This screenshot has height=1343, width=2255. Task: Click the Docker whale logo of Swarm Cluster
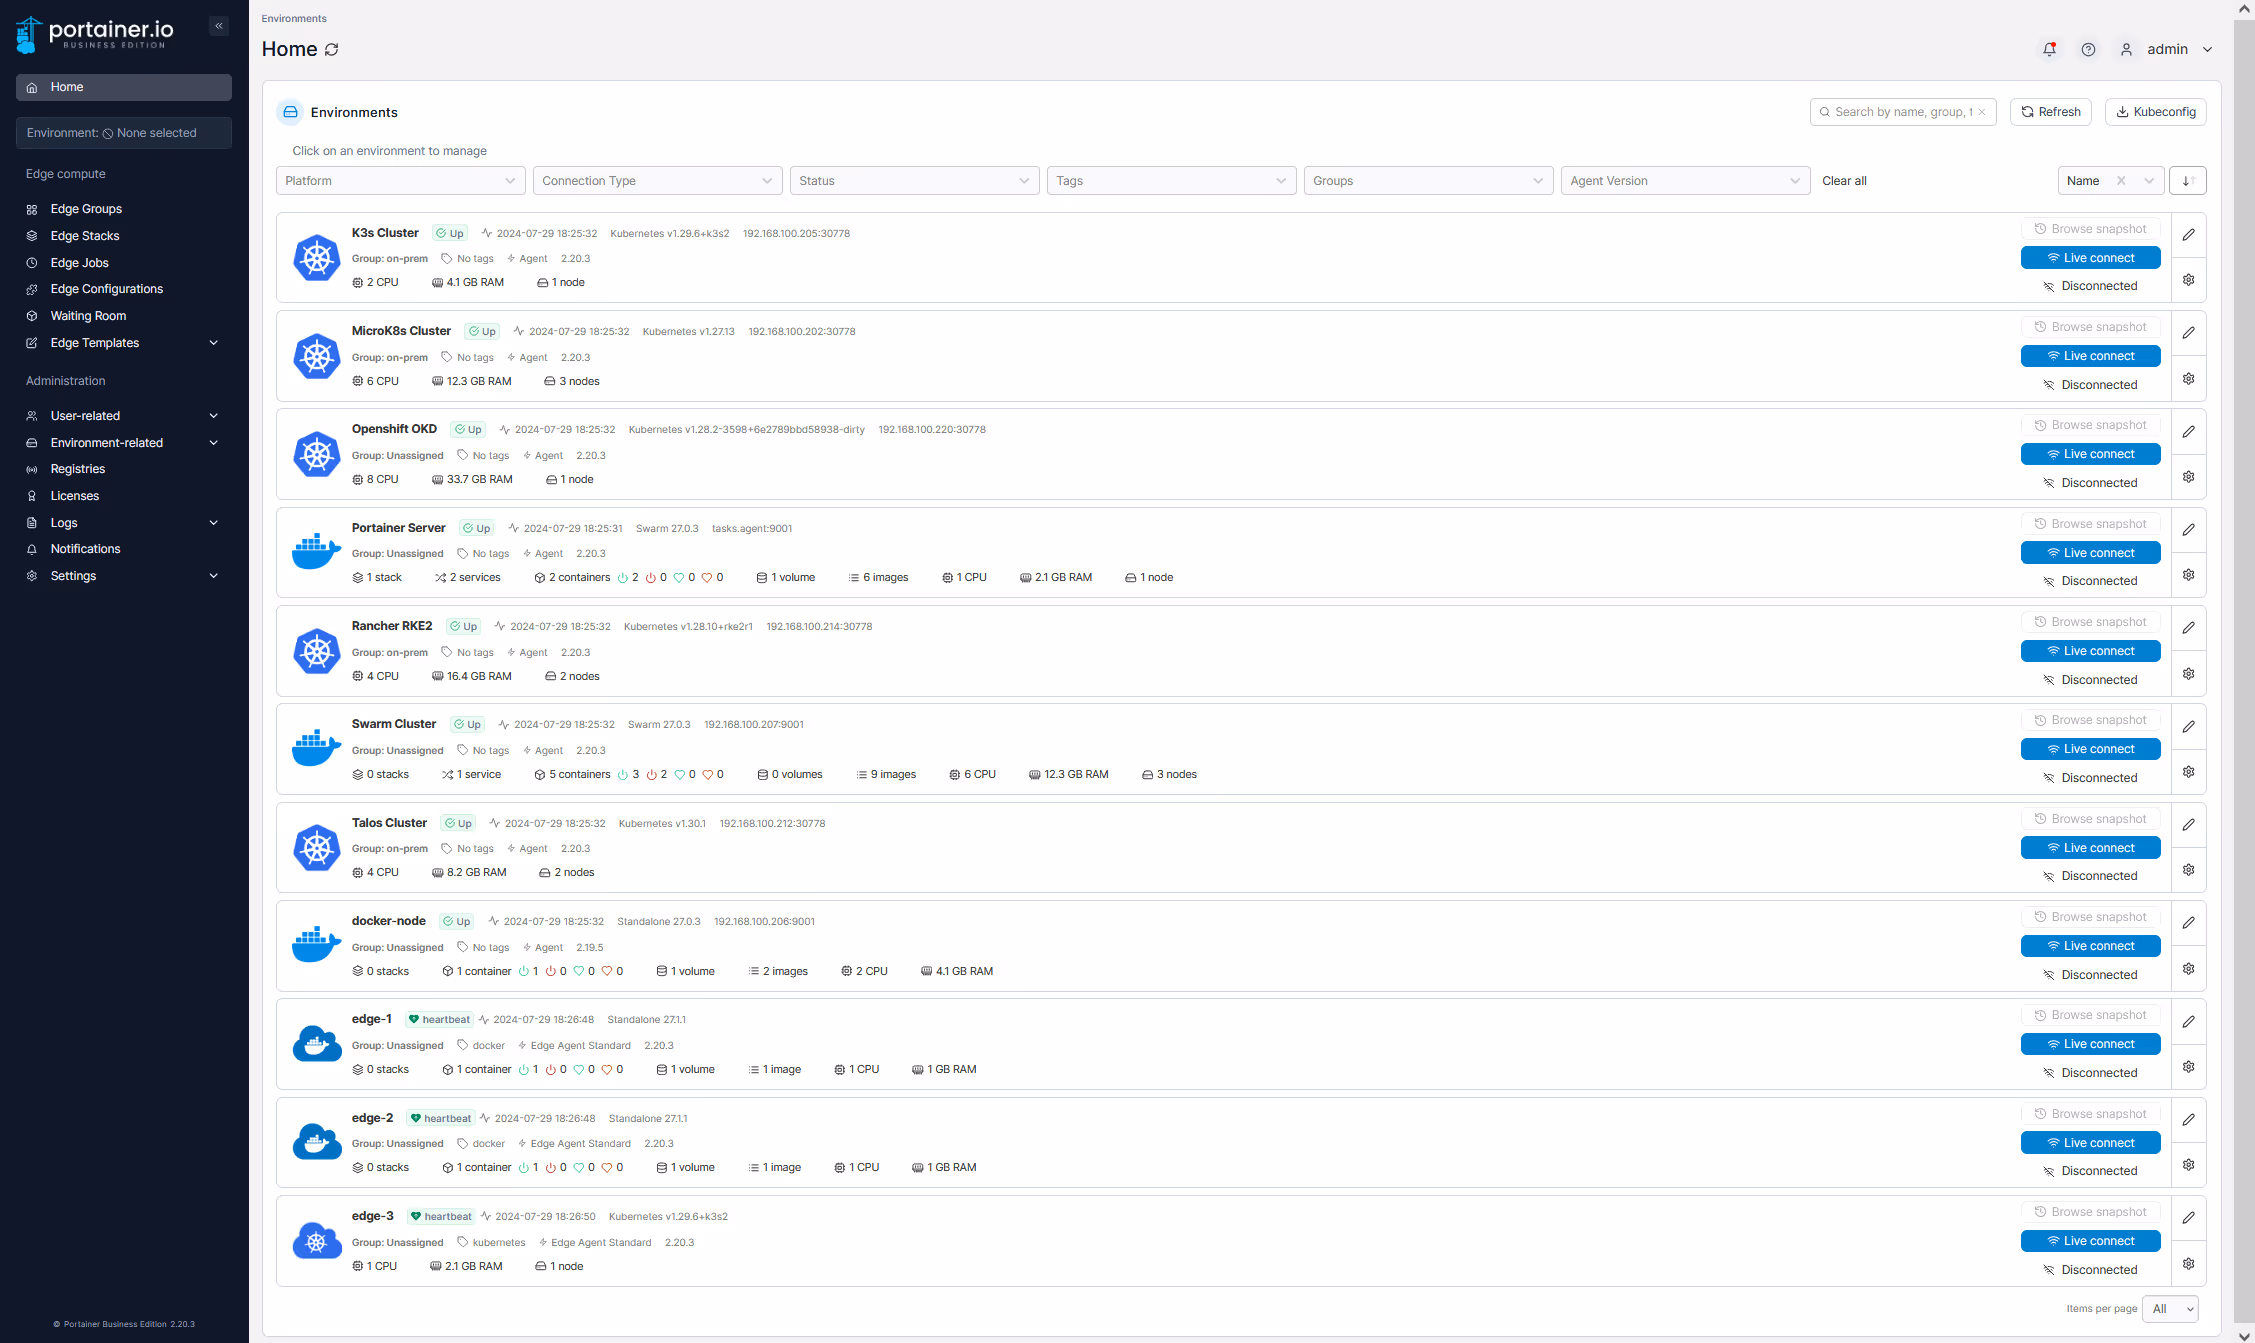pyautogui.click(x=316, y=749)
